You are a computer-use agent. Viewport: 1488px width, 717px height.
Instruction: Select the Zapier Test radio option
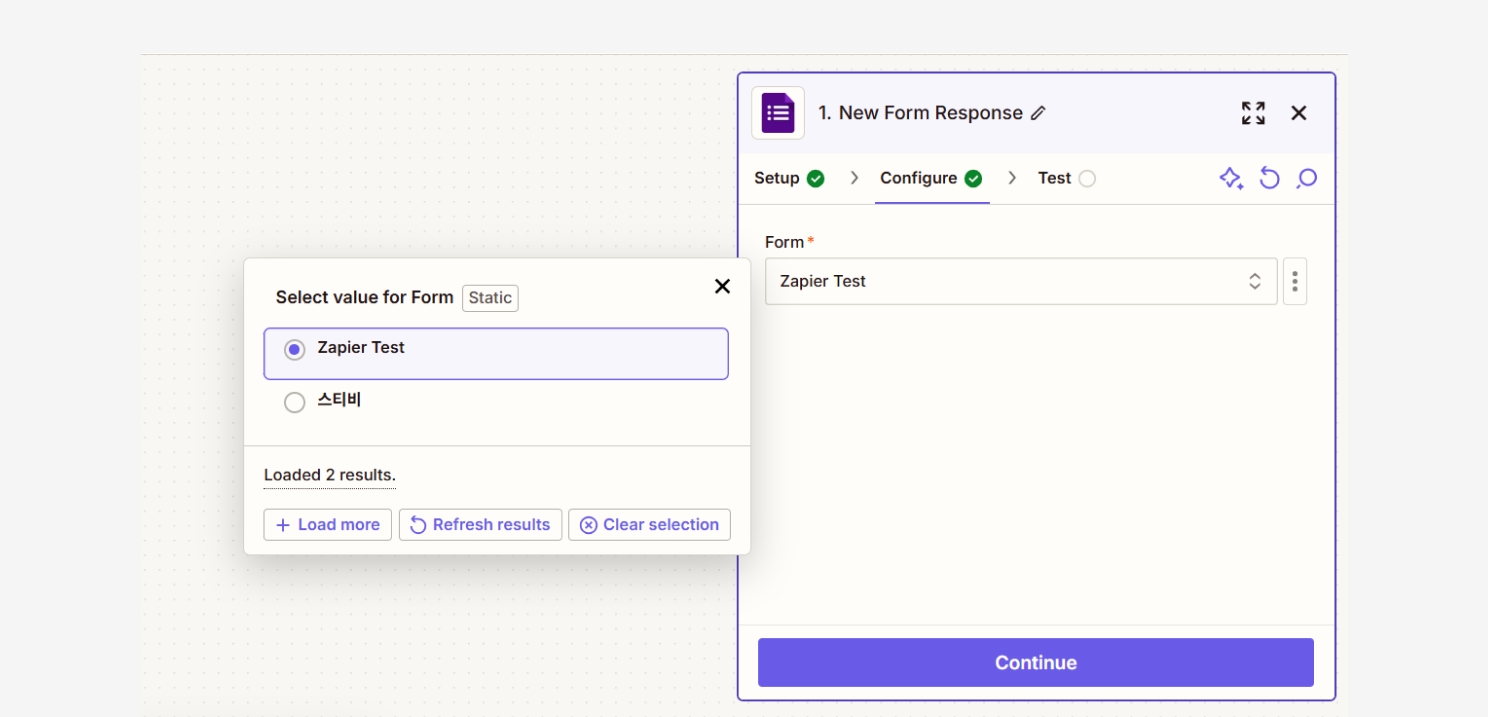[294, 350]
